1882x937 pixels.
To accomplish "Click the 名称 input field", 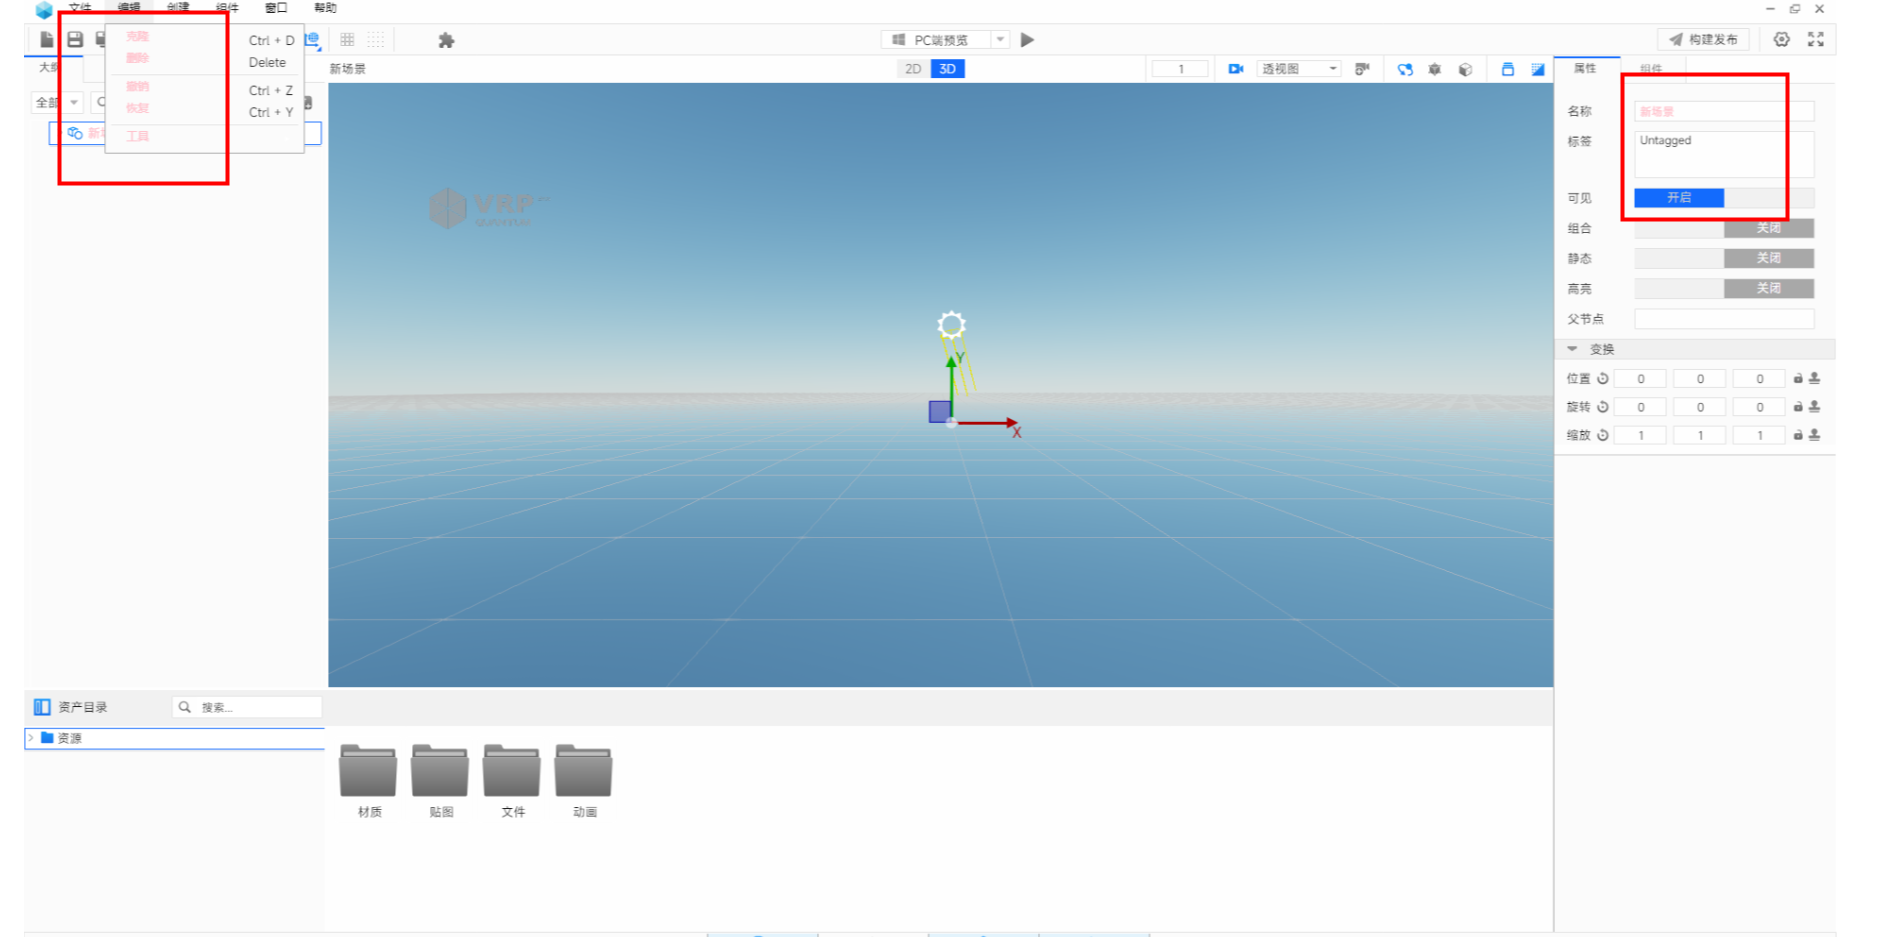I will [x=1724, y=111].
